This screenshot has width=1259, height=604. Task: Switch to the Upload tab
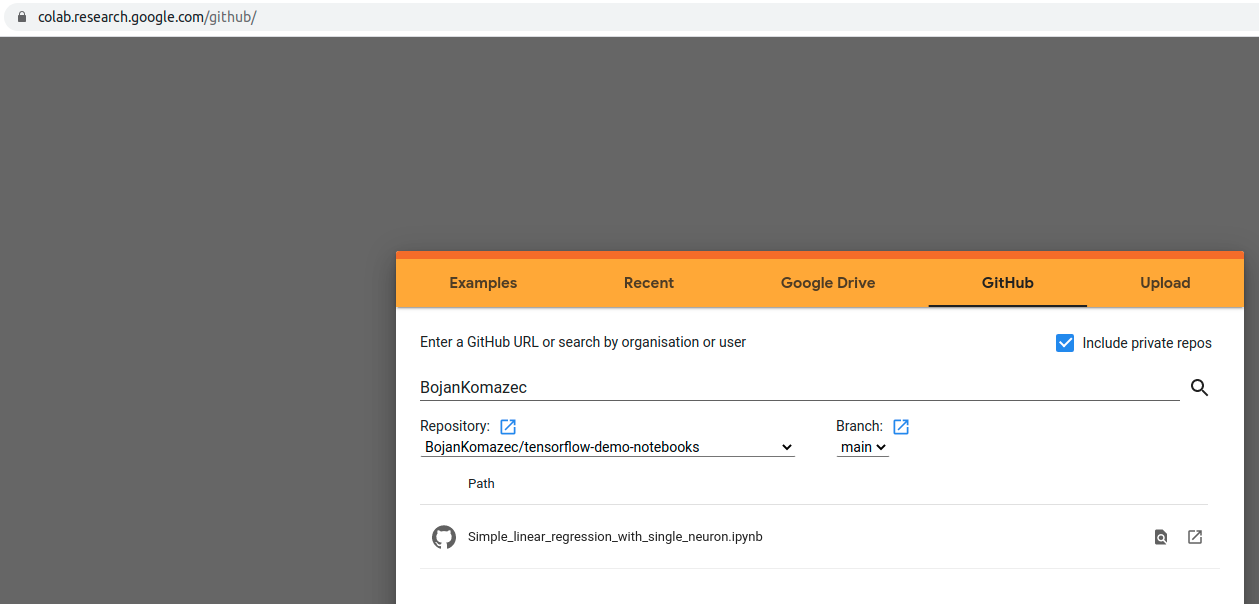point(1164,283)
